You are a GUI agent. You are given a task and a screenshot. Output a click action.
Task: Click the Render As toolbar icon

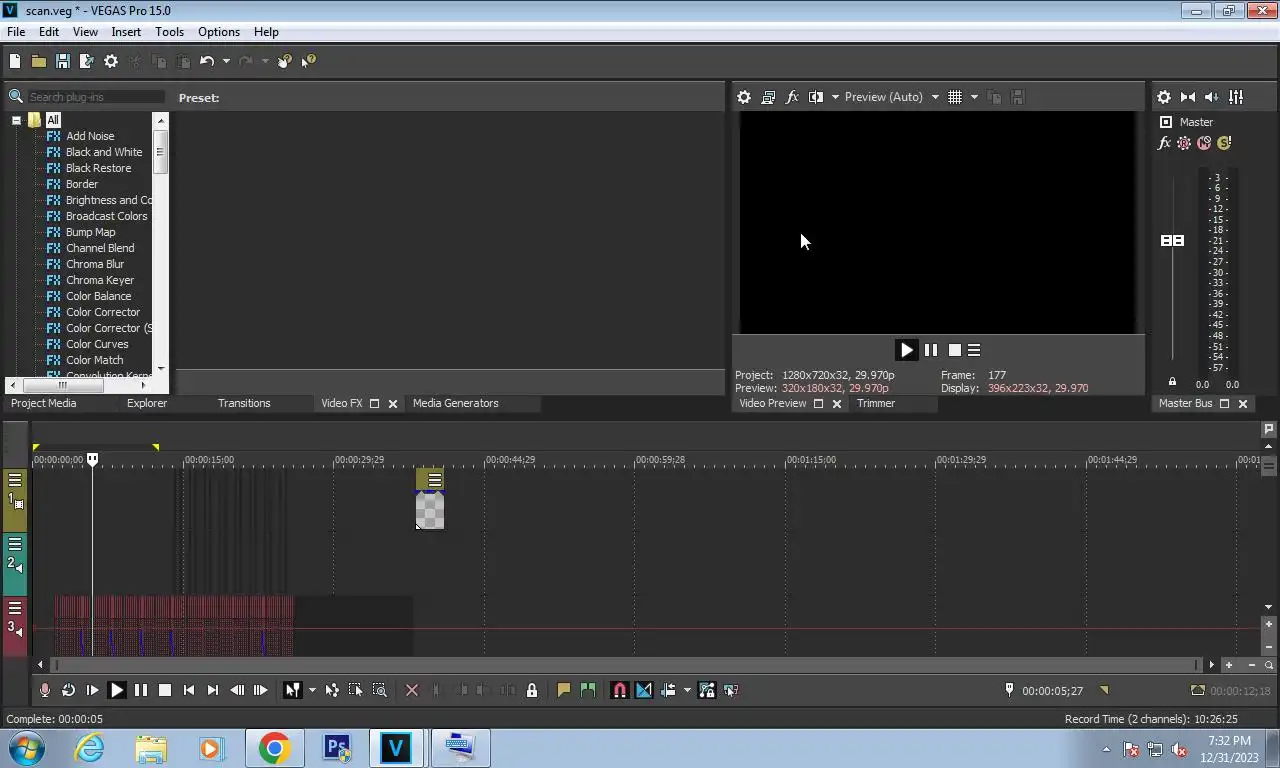coord(86,61)
